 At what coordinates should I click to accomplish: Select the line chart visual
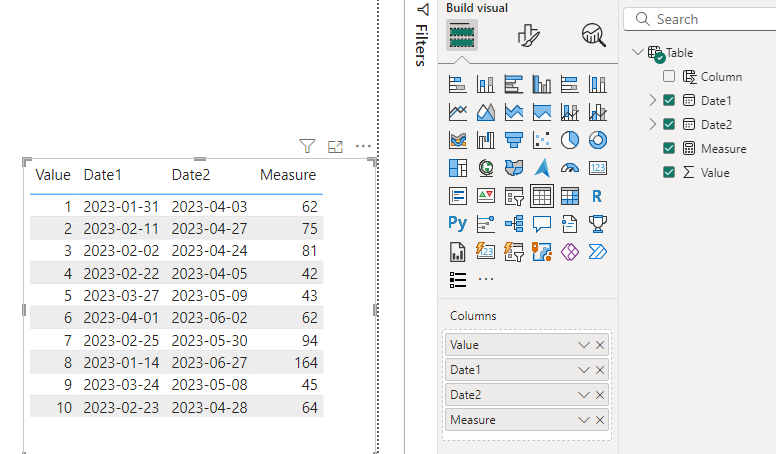(x=457, y=112)
